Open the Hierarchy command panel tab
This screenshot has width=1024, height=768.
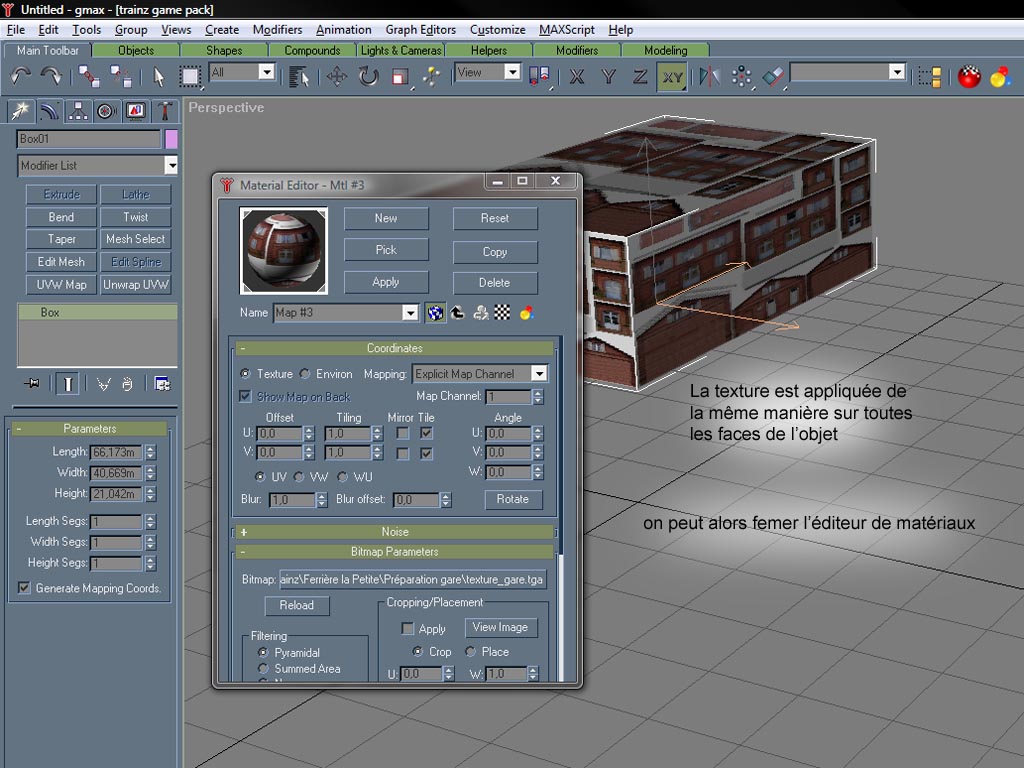point(78,110)
